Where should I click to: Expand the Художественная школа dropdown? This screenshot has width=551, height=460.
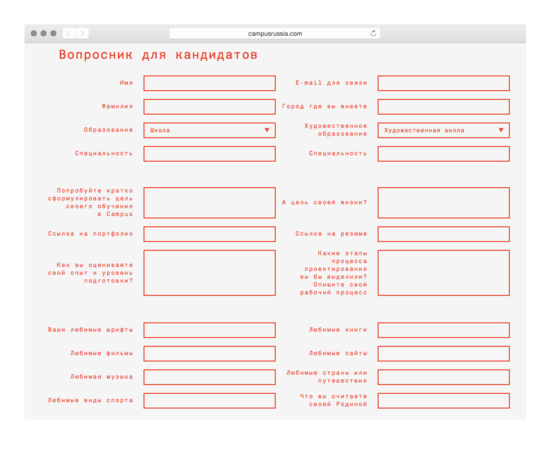coord(443,130)
